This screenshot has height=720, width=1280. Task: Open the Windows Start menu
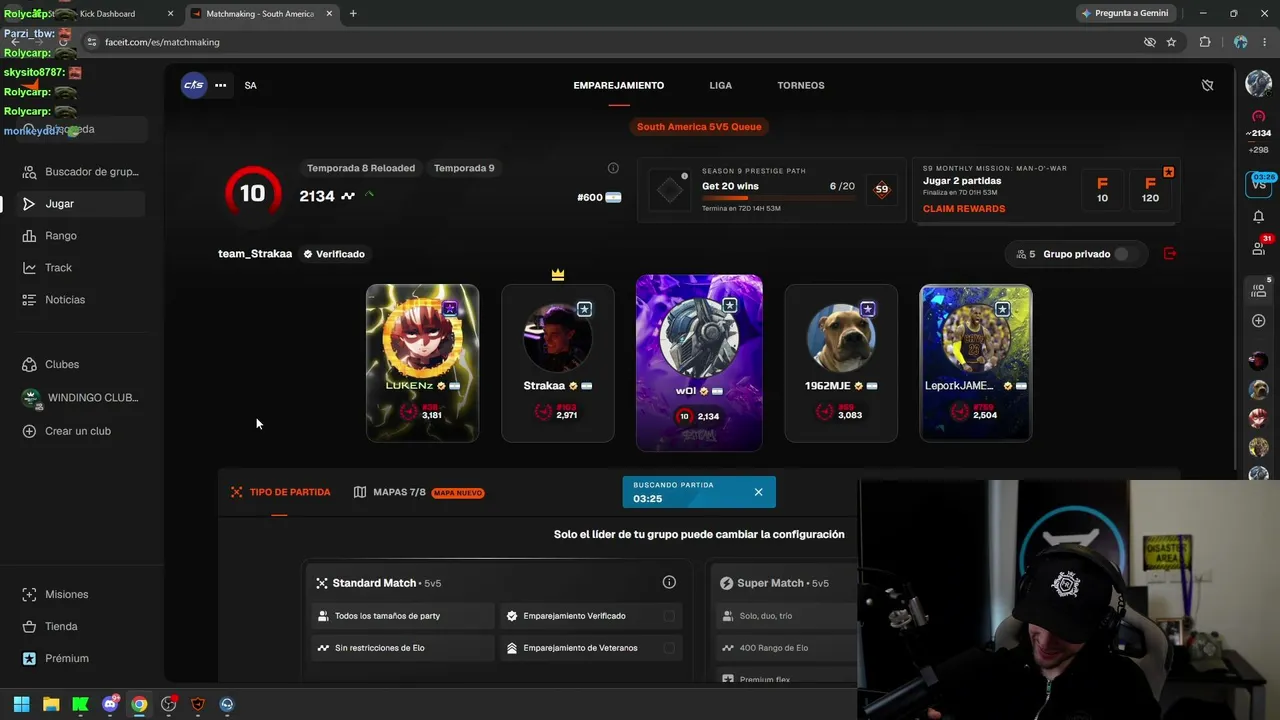pos(21,704)
